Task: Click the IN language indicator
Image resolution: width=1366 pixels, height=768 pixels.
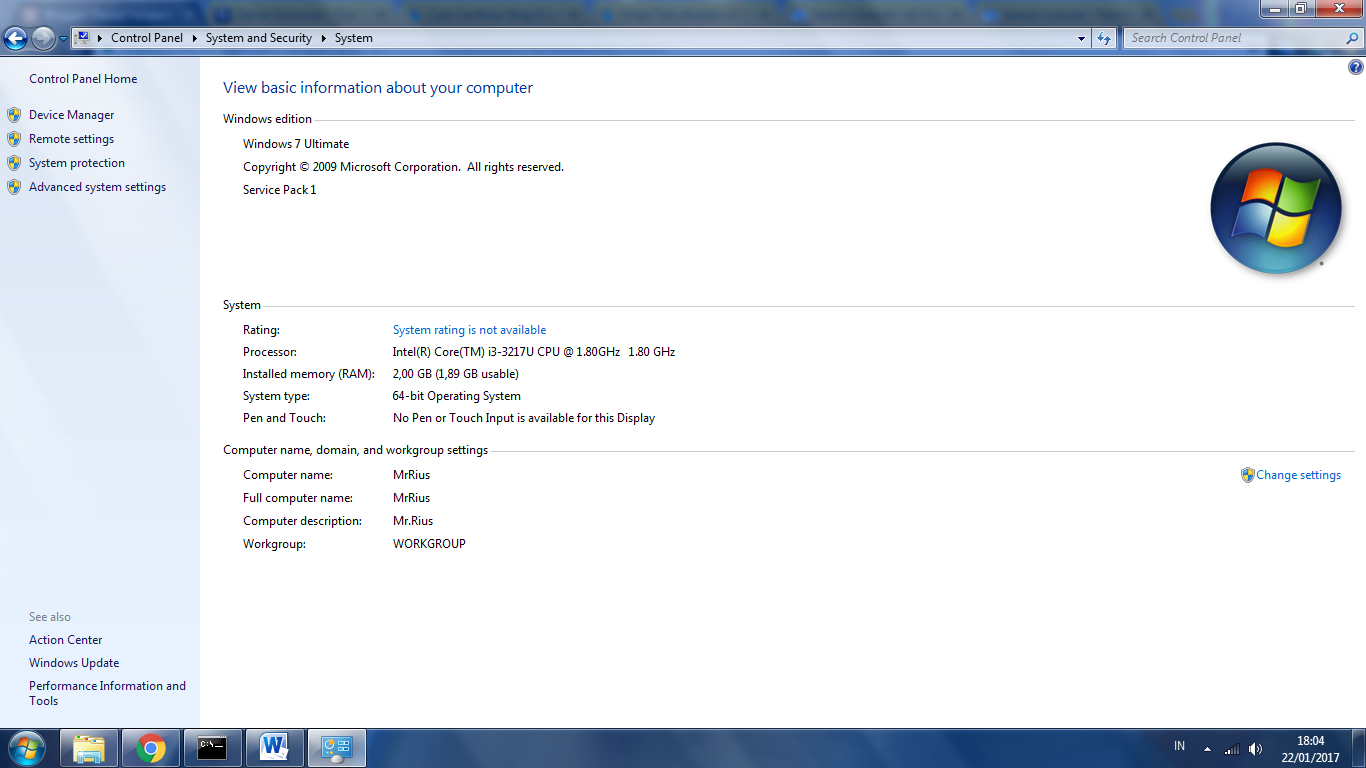Action: click(1180, 747)
